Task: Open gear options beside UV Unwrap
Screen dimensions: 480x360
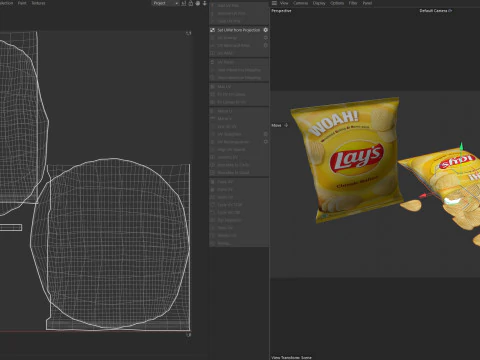Action: coord(266,38)
